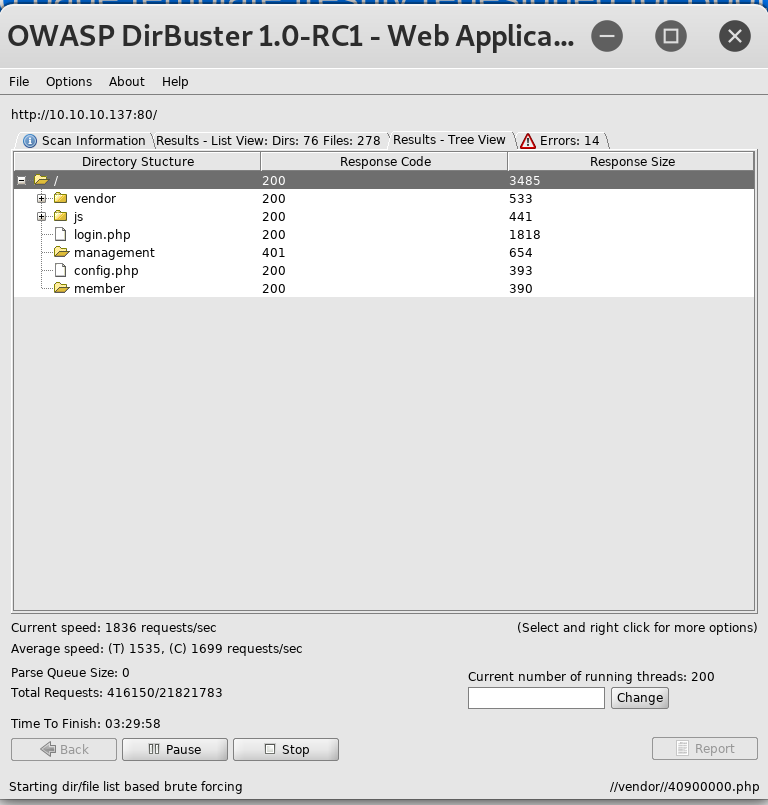Expand the vendor folder node

(x=42, y=198)
